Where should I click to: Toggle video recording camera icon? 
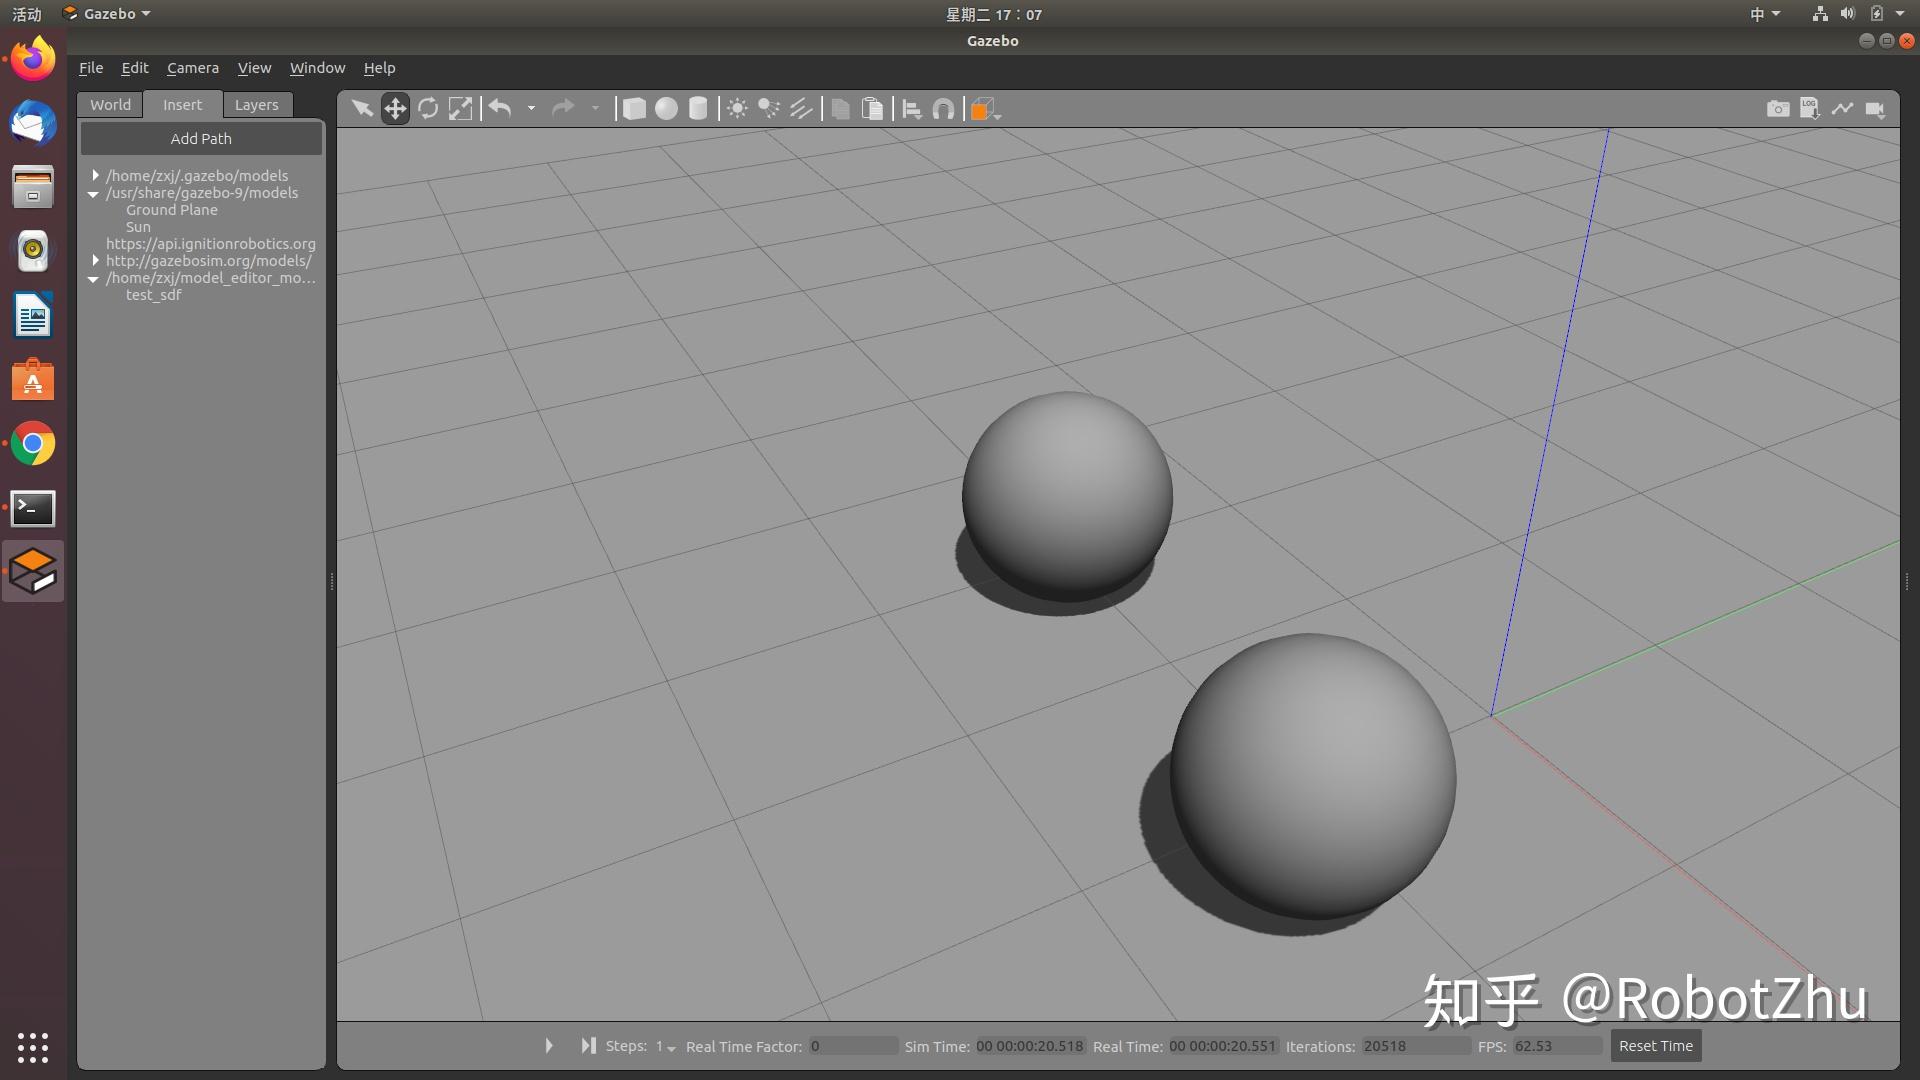click(x=1875, y=108)
